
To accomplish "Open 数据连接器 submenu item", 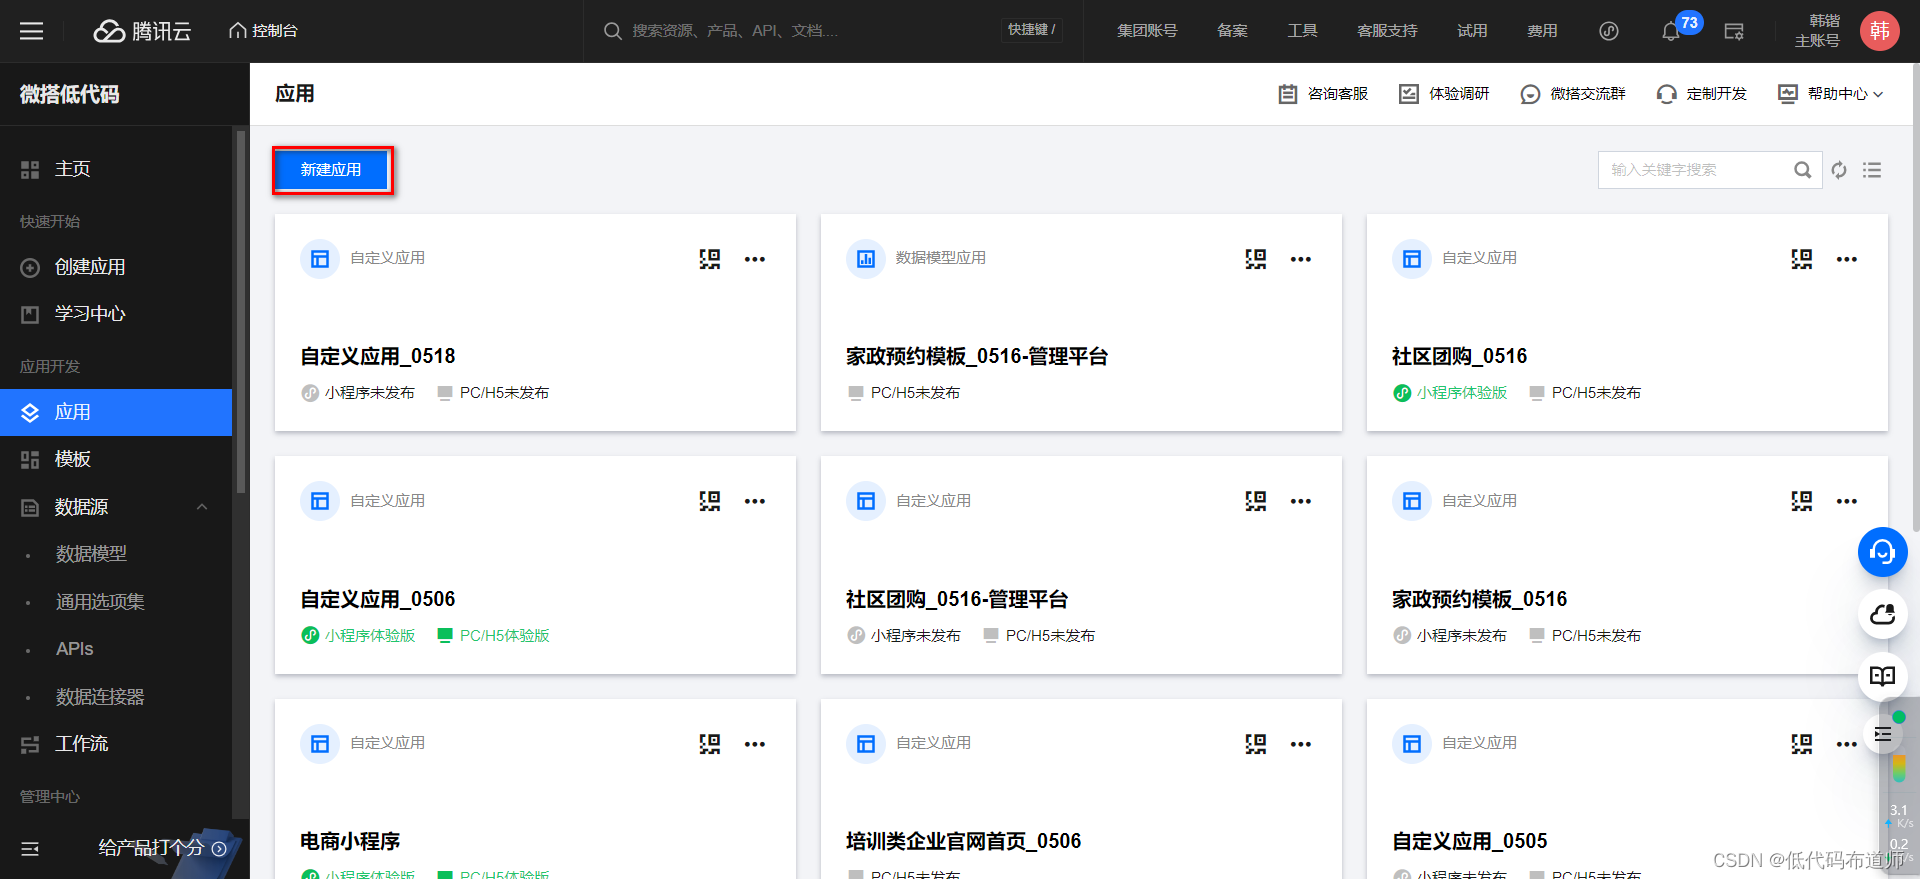I will click(100, 697).
